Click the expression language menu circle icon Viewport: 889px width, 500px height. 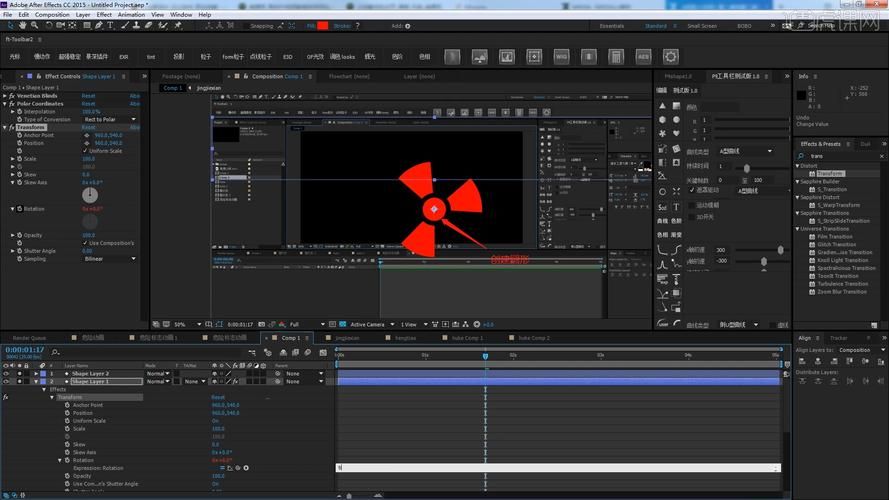tap(246, 468)
